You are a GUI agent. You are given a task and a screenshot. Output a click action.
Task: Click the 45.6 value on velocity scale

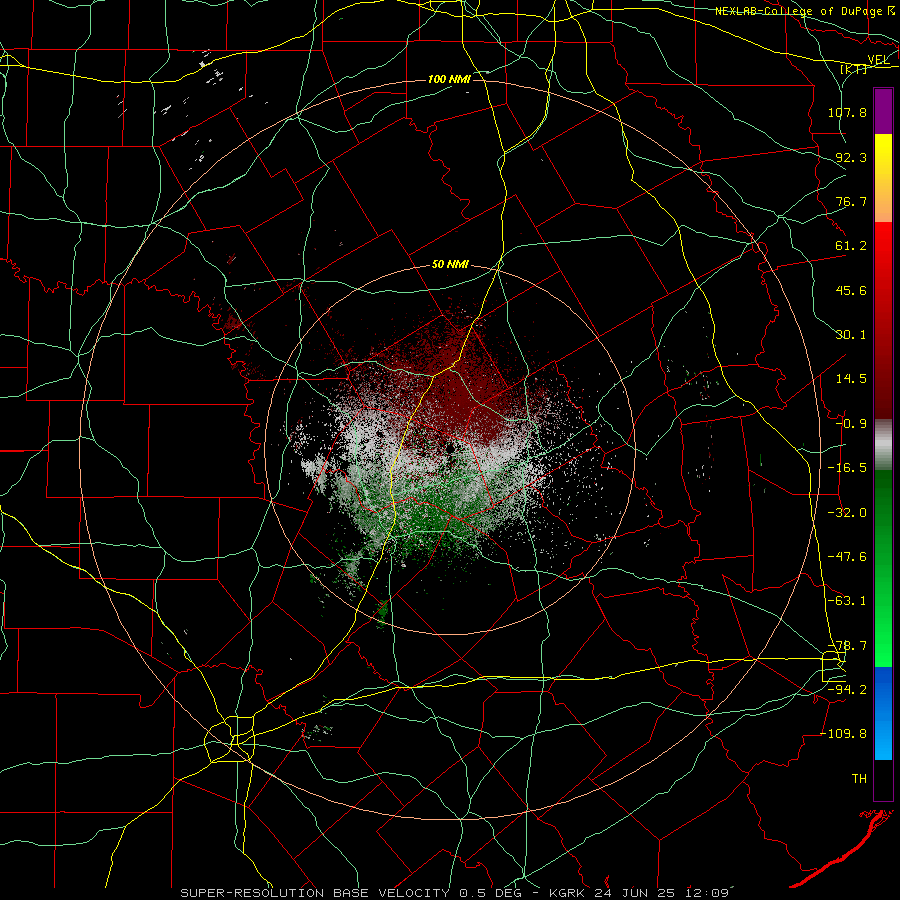(x=851, y=290)
